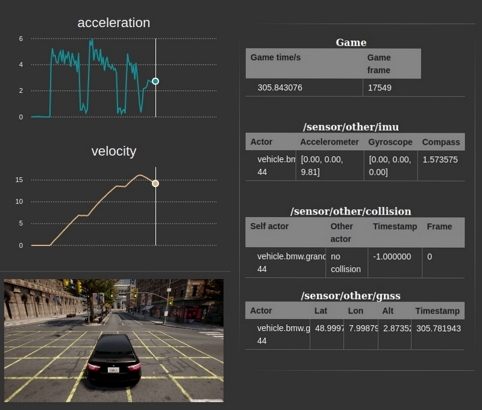The image size is (482, 410).
Task: Open the camera view of black car
Action: 114,340
